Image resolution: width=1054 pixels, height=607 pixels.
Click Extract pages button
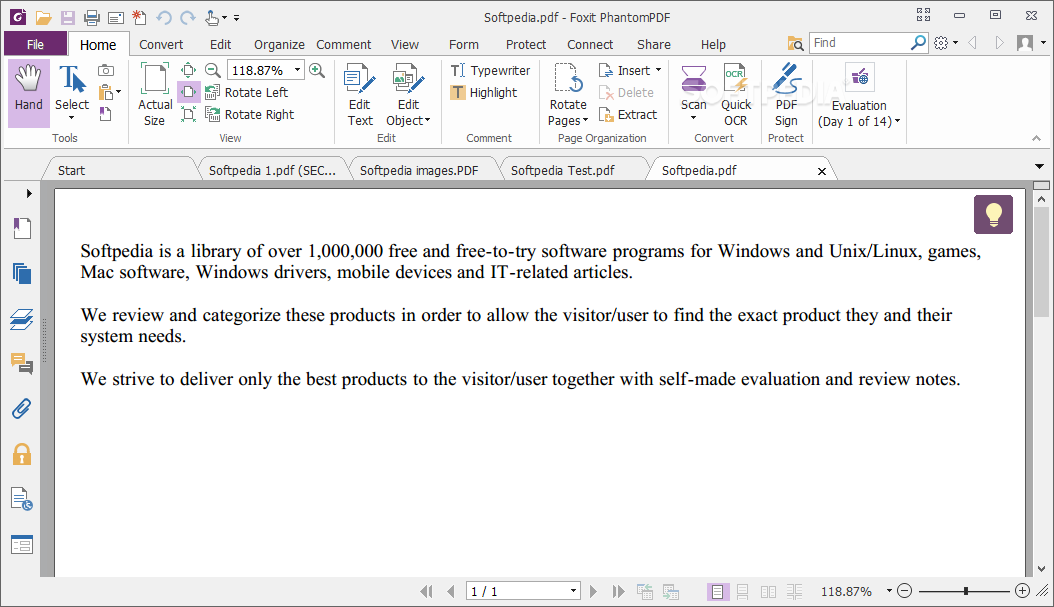628,114
